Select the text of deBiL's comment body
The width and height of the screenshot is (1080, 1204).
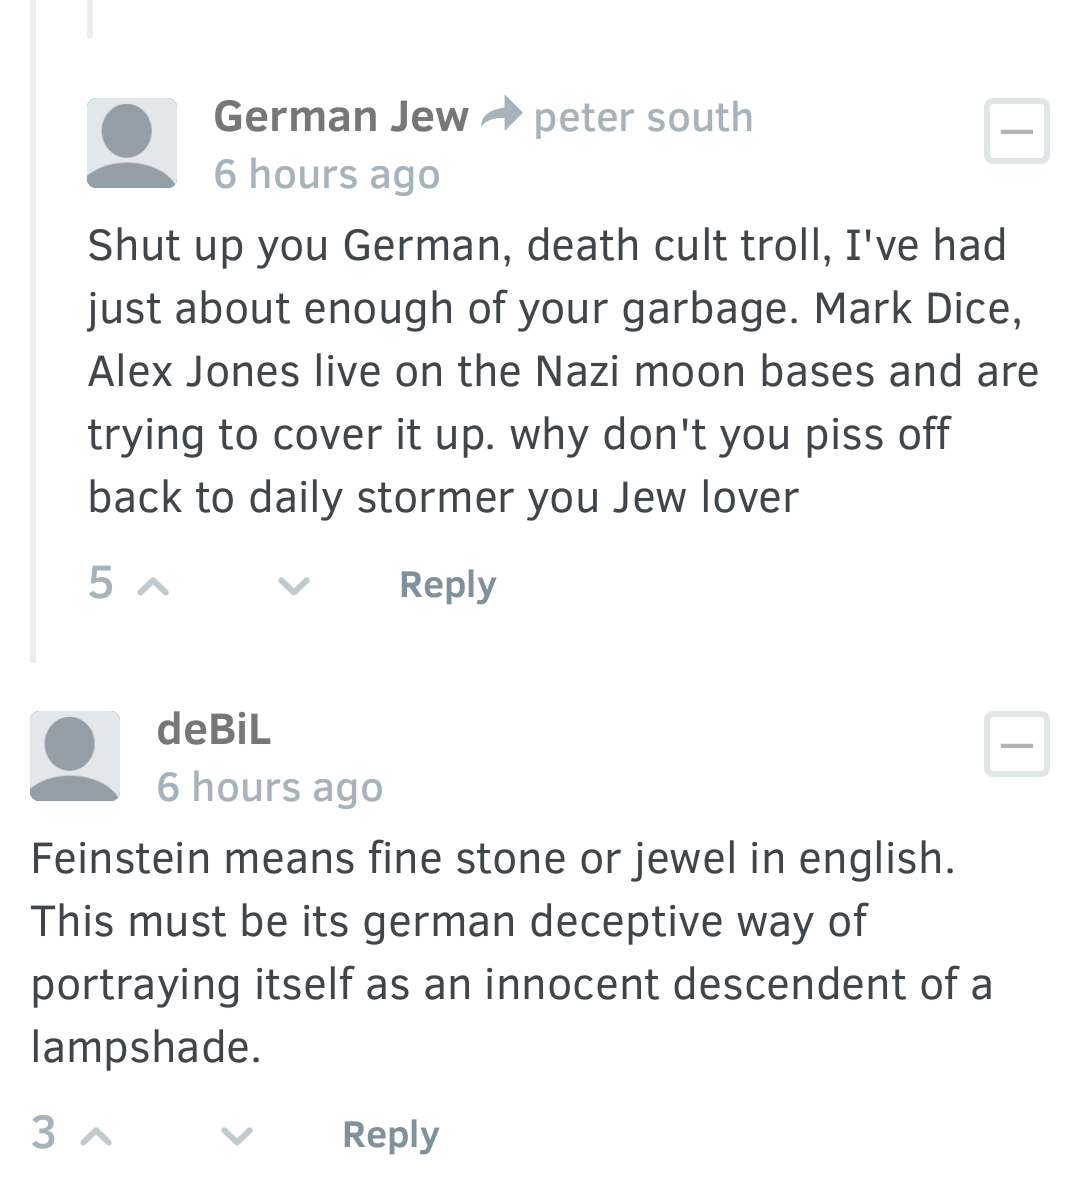coord(512,953)
